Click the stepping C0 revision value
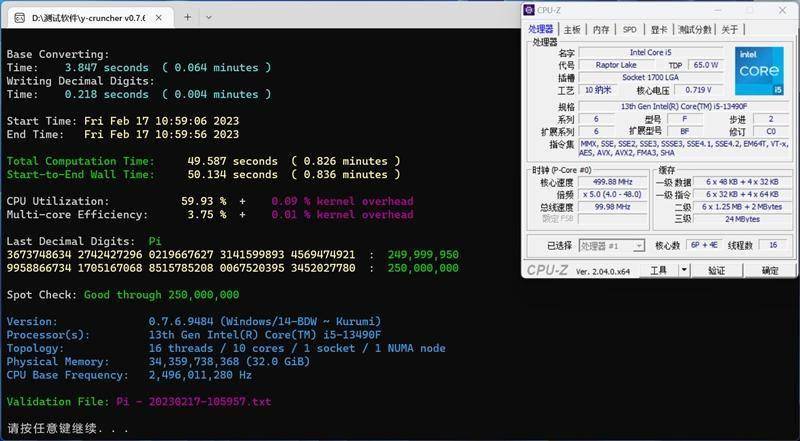 [771, 131]
